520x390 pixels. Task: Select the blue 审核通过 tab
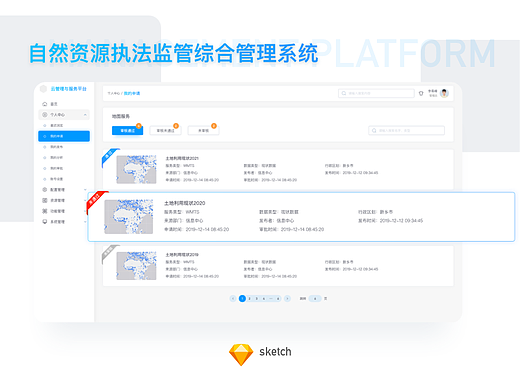127,131
